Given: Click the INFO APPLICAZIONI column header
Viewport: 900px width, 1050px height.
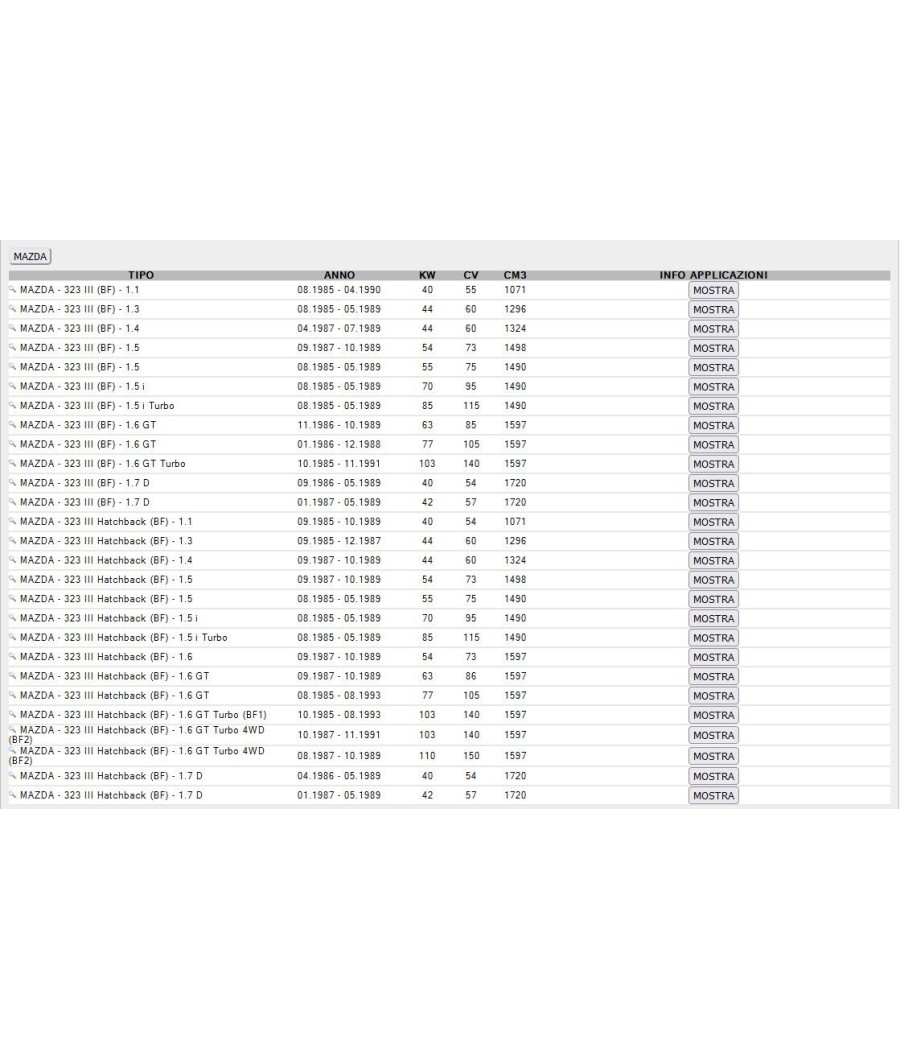Looking at the screenshot, I should 713,275.
